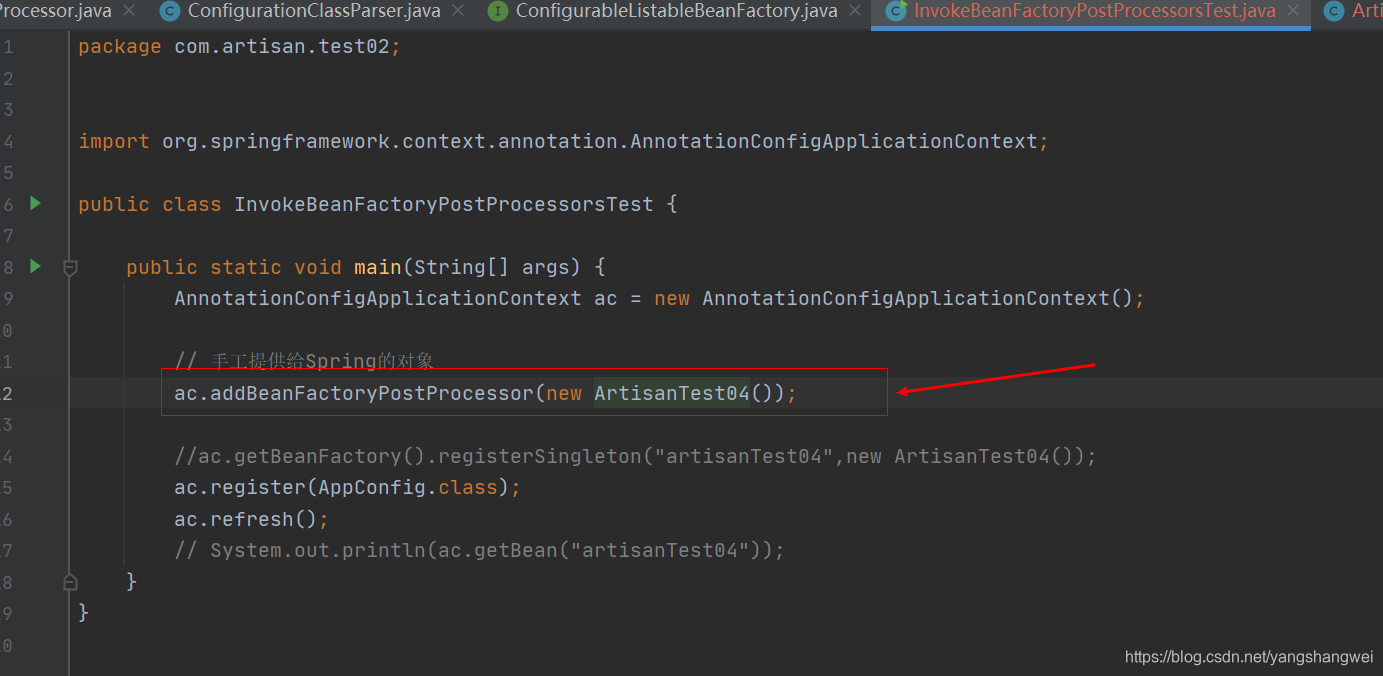The image size is (1383, 676).
Task: Close the InvokeBeanFactoryPostProcessorsTest.java tab
Action: coord(1293,11)
